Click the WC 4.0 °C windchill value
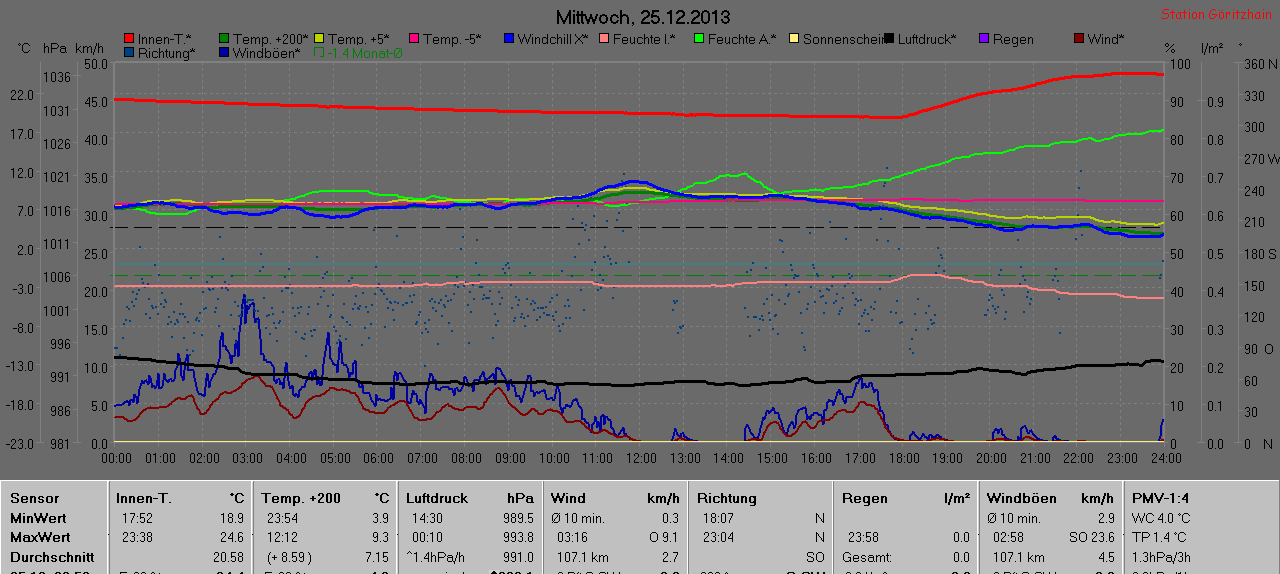The image size is (1280, 574). point(1161,518)
